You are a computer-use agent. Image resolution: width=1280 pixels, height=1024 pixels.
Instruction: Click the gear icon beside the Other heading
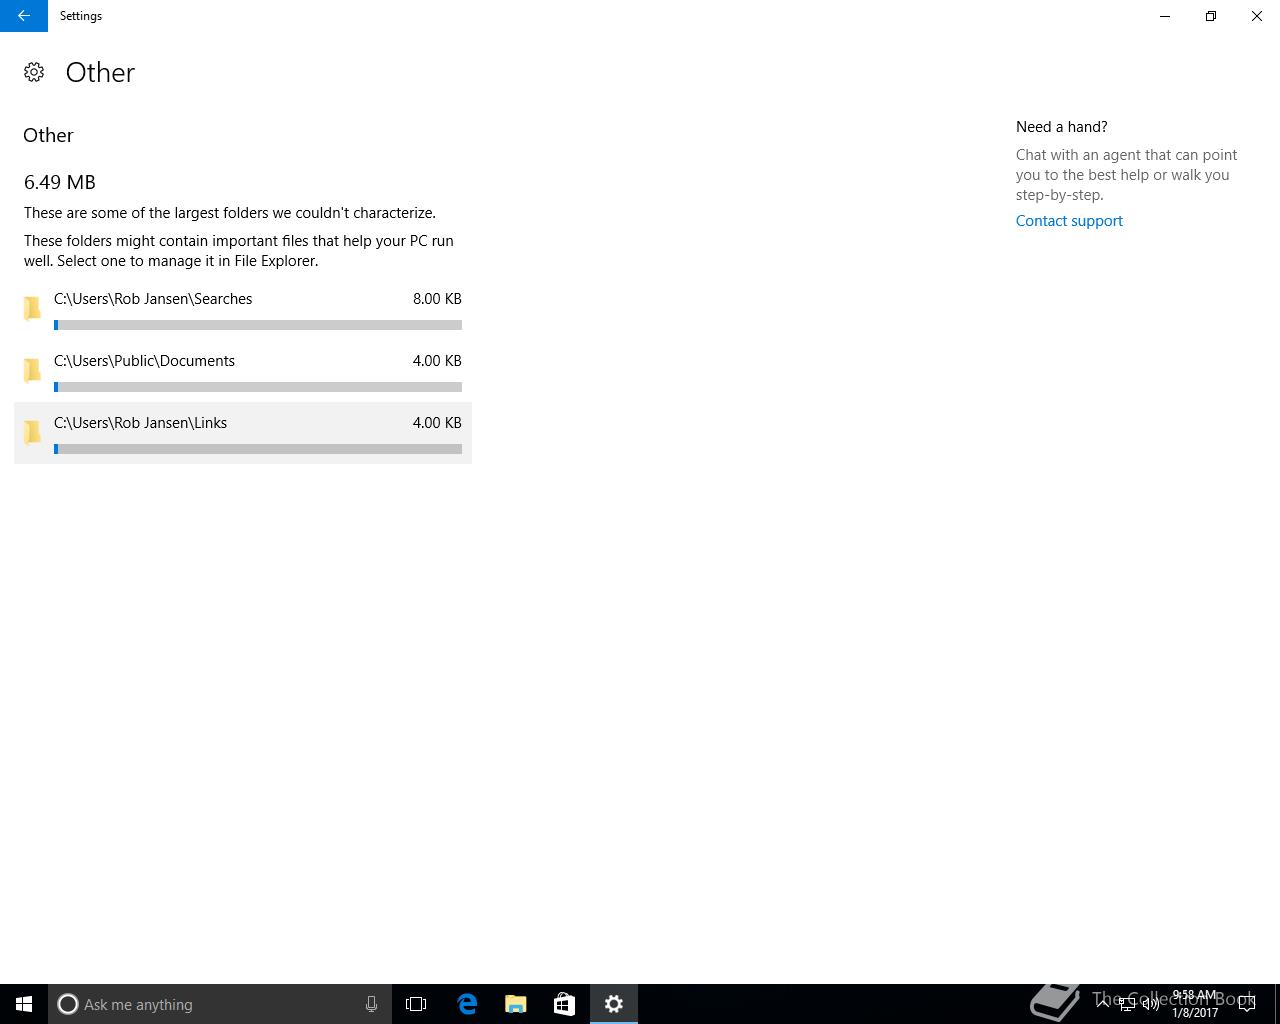click(34, 72)
